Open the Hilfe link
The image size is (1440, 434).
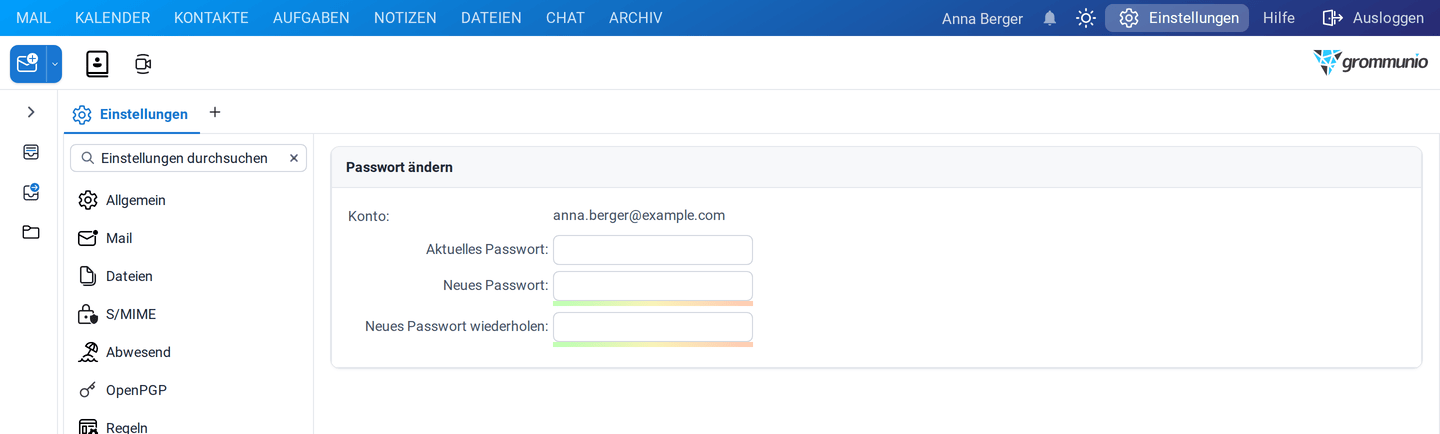1279,18
